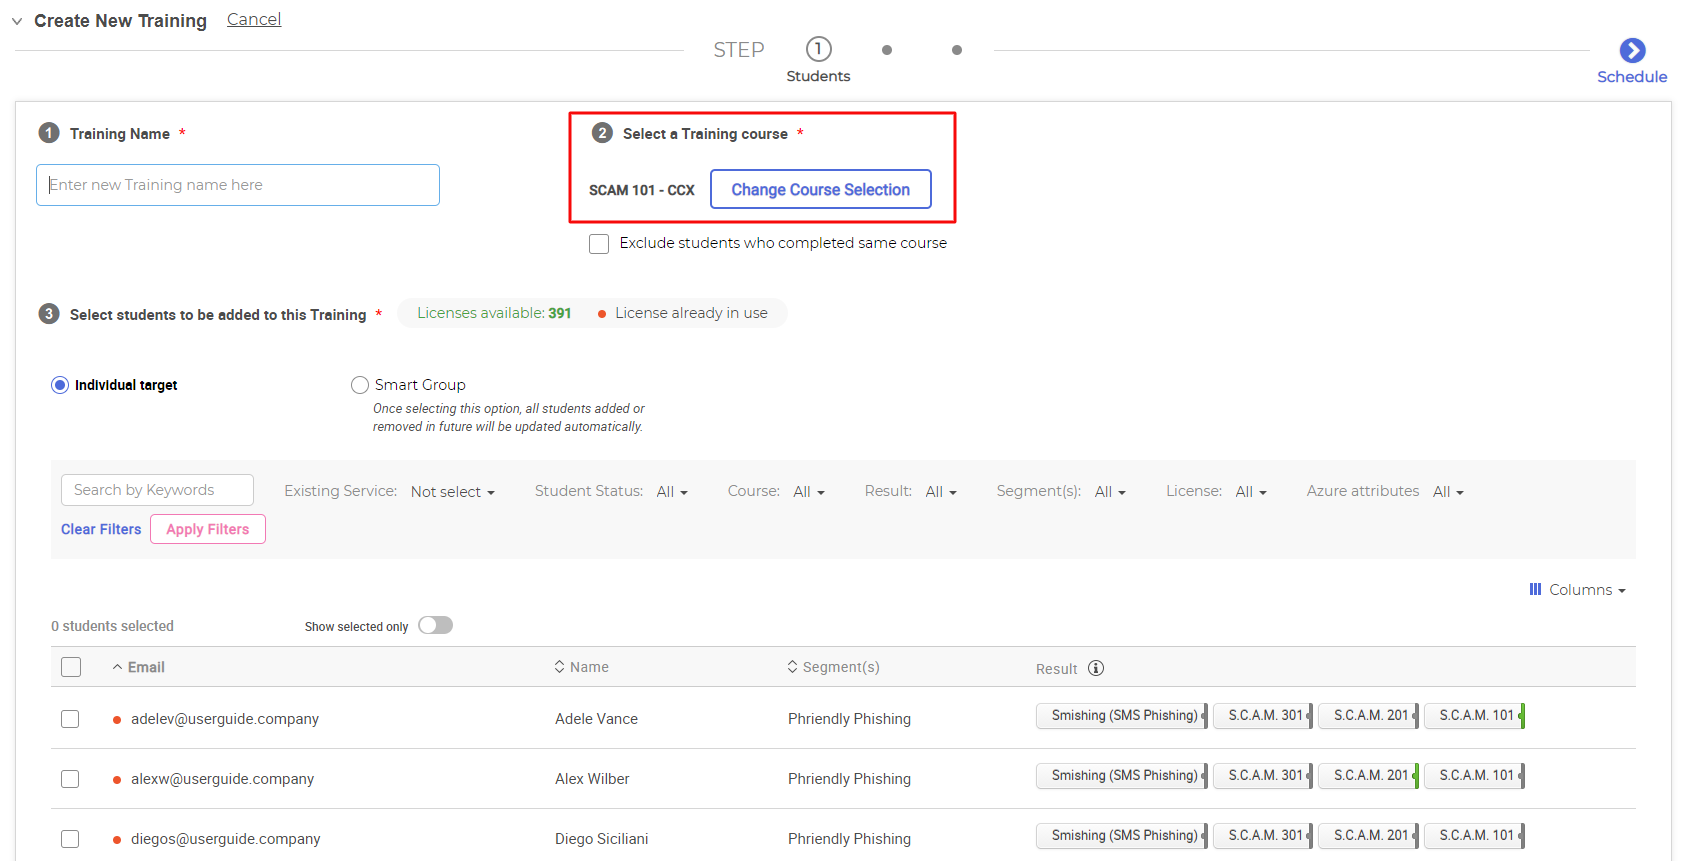Screen dimensions: 1686x861
Task: Collapse the Create New Training chevron
Action: coord(17,21)
